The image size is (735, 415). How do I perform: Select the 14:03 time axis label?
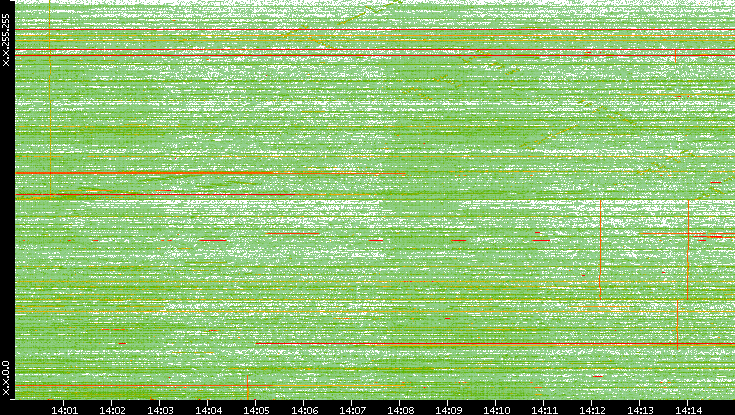pos(160,410)
